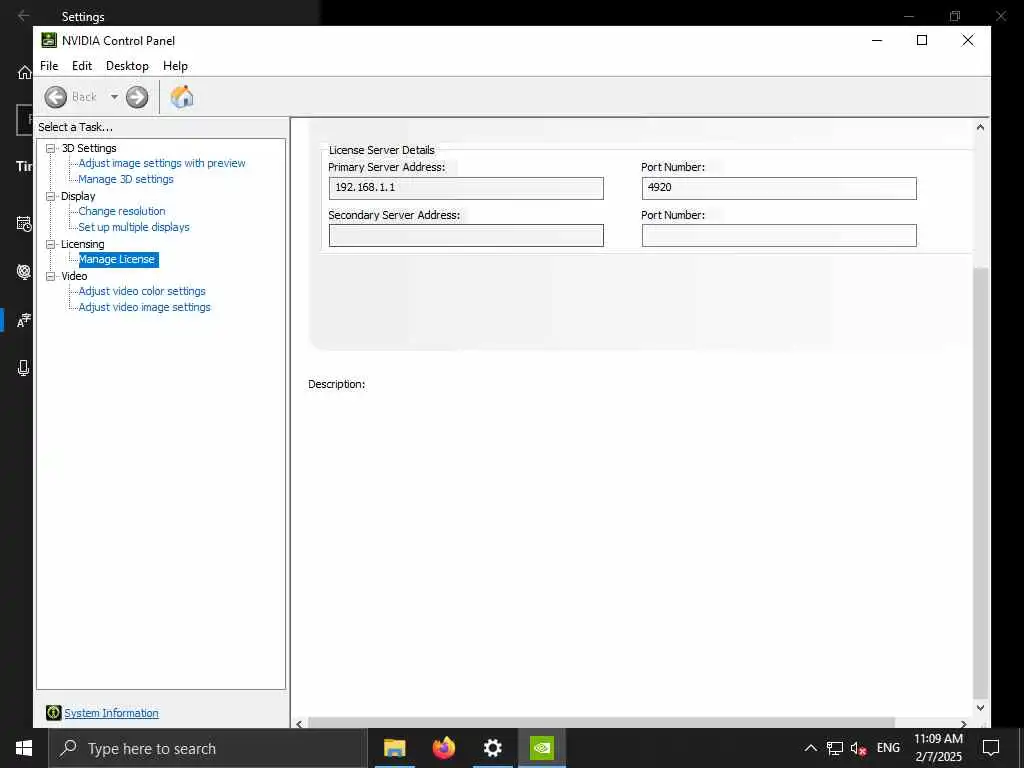The width and height of the screenshot is (1024, 768).
Task: Open the Action Center notifications icon
Action: coord(991,748)
